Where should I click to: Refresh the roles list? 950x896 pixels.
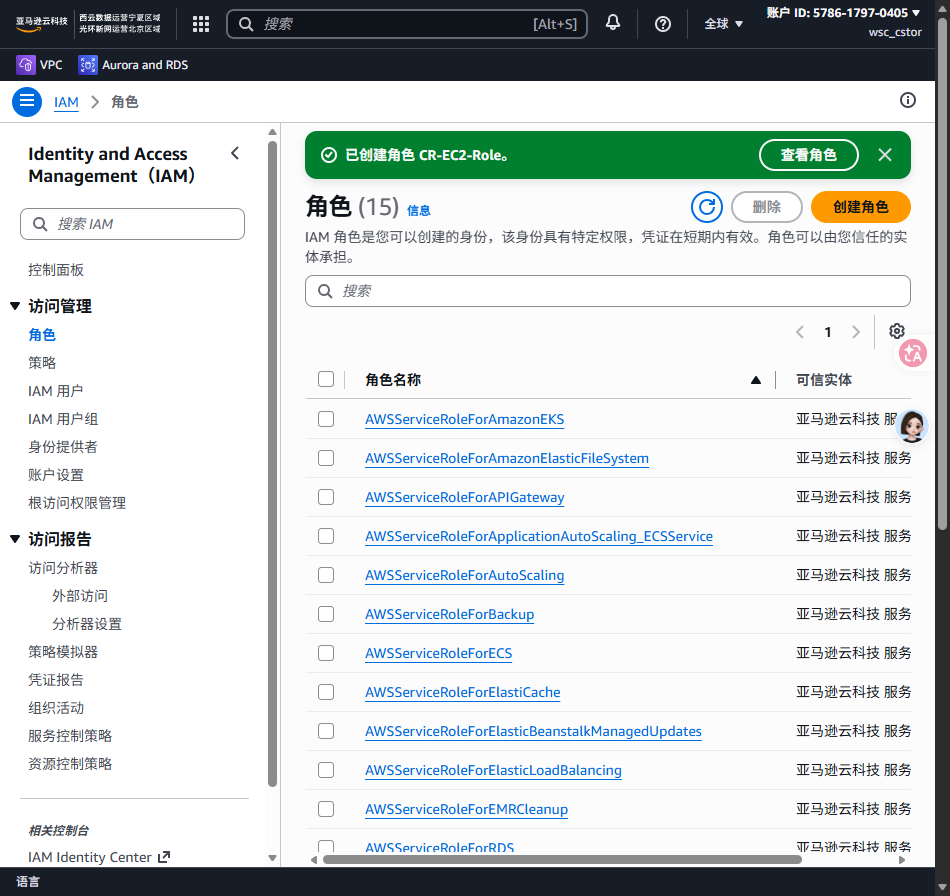click(x=706, y=207)
